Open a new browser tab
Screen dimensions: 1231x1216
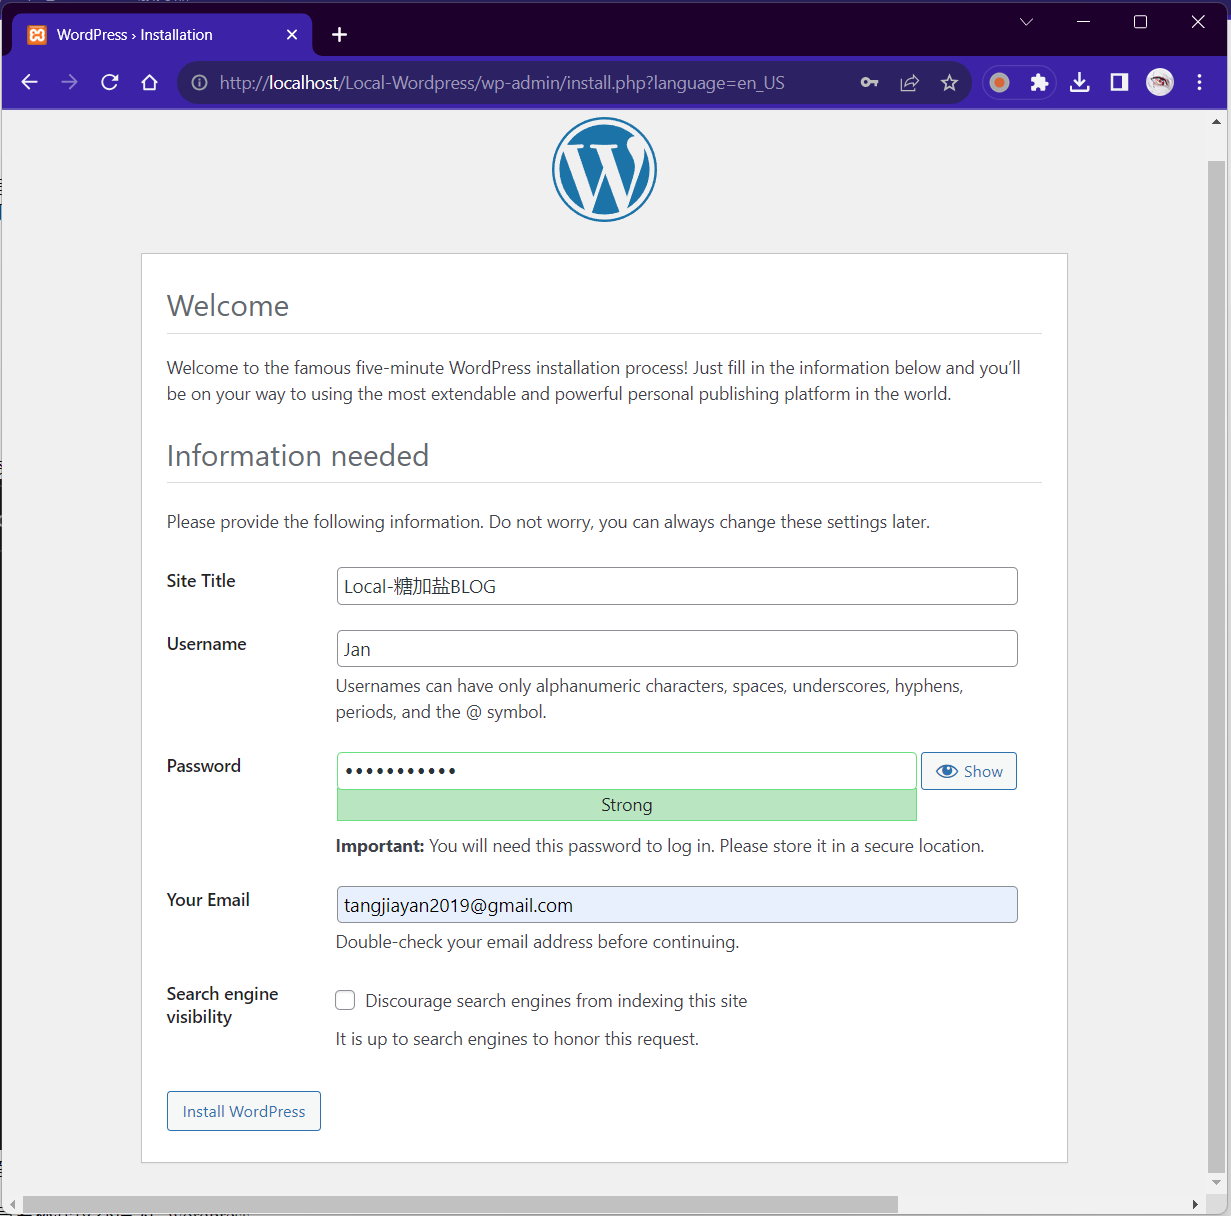coord(340,35)
